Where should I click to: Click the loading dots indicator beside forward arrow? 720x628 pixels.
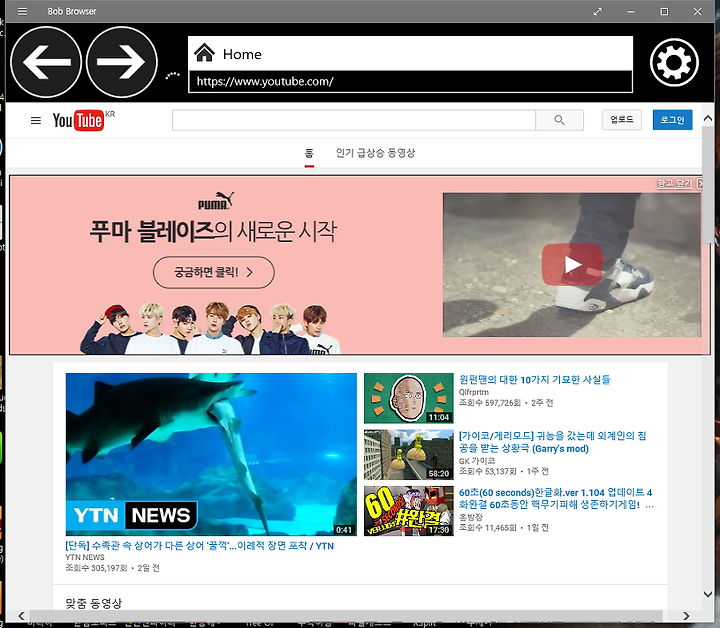[x=173, y=75]
